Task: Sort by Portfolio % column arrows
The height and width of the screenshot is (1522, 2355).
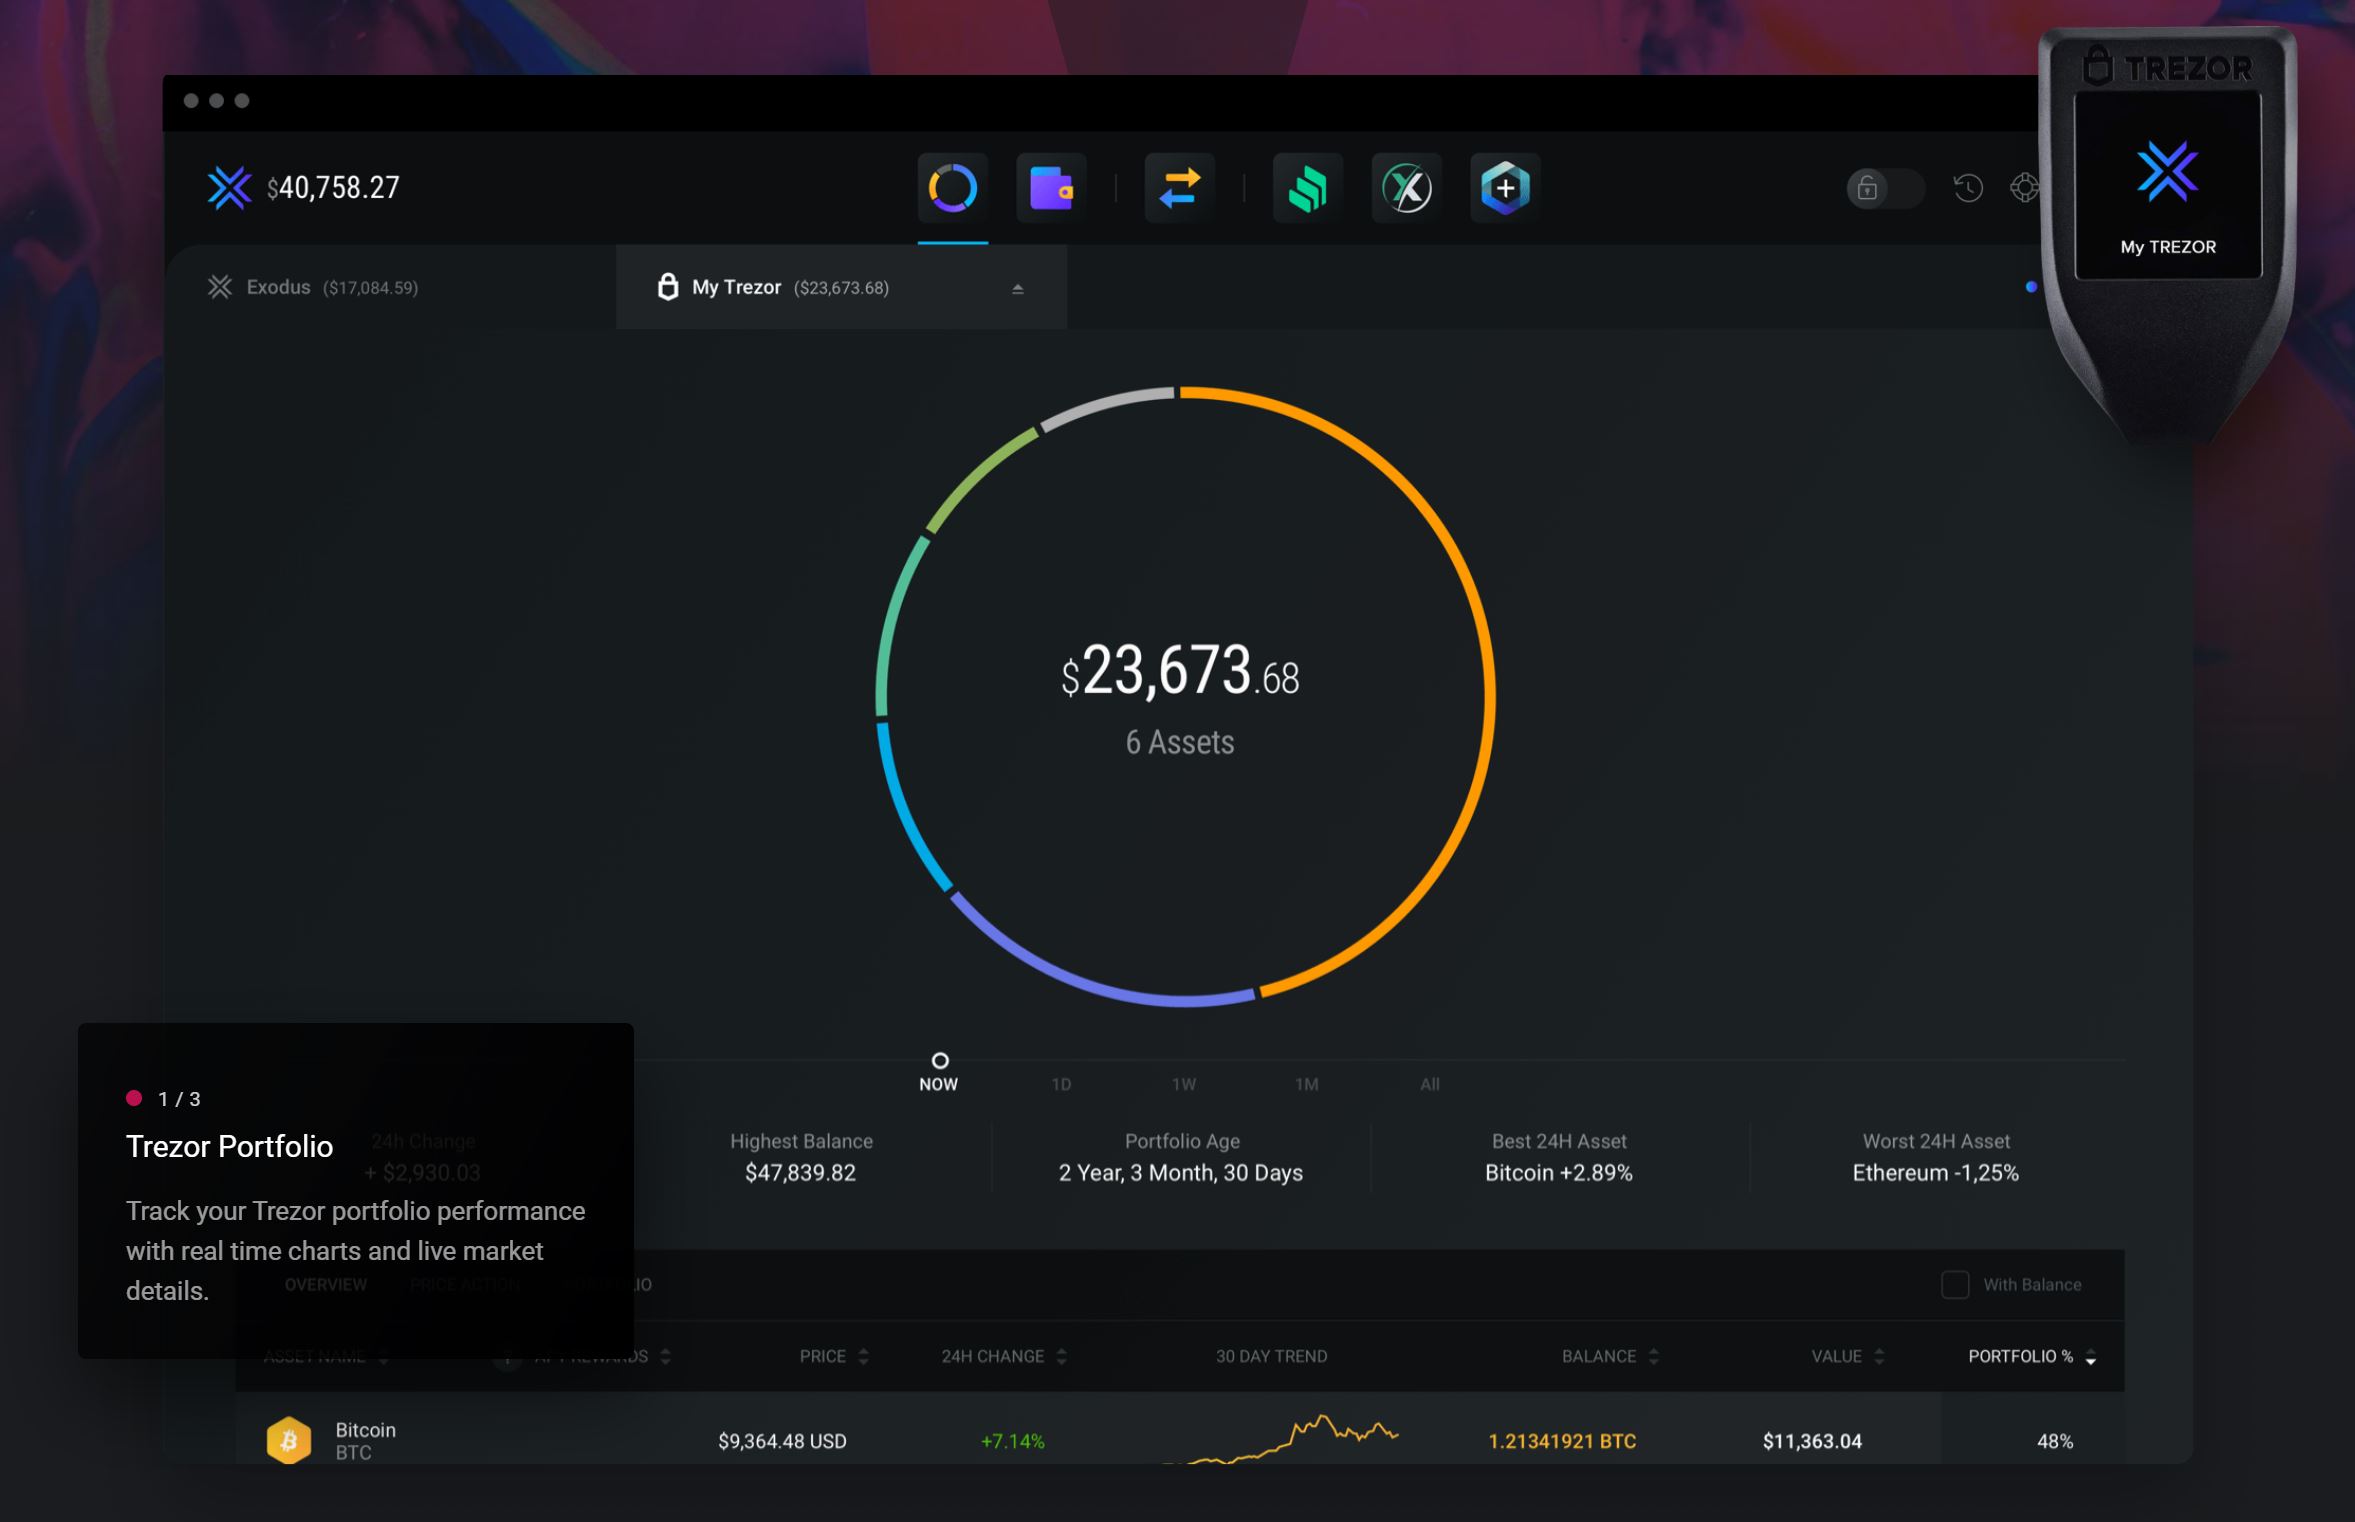Action: click(2090, 1356)
